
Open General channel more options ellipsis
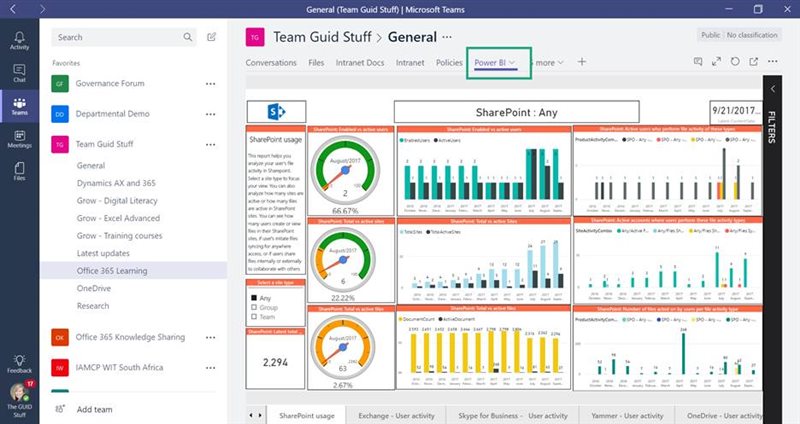pyautogui.click(x=447, y=37)
